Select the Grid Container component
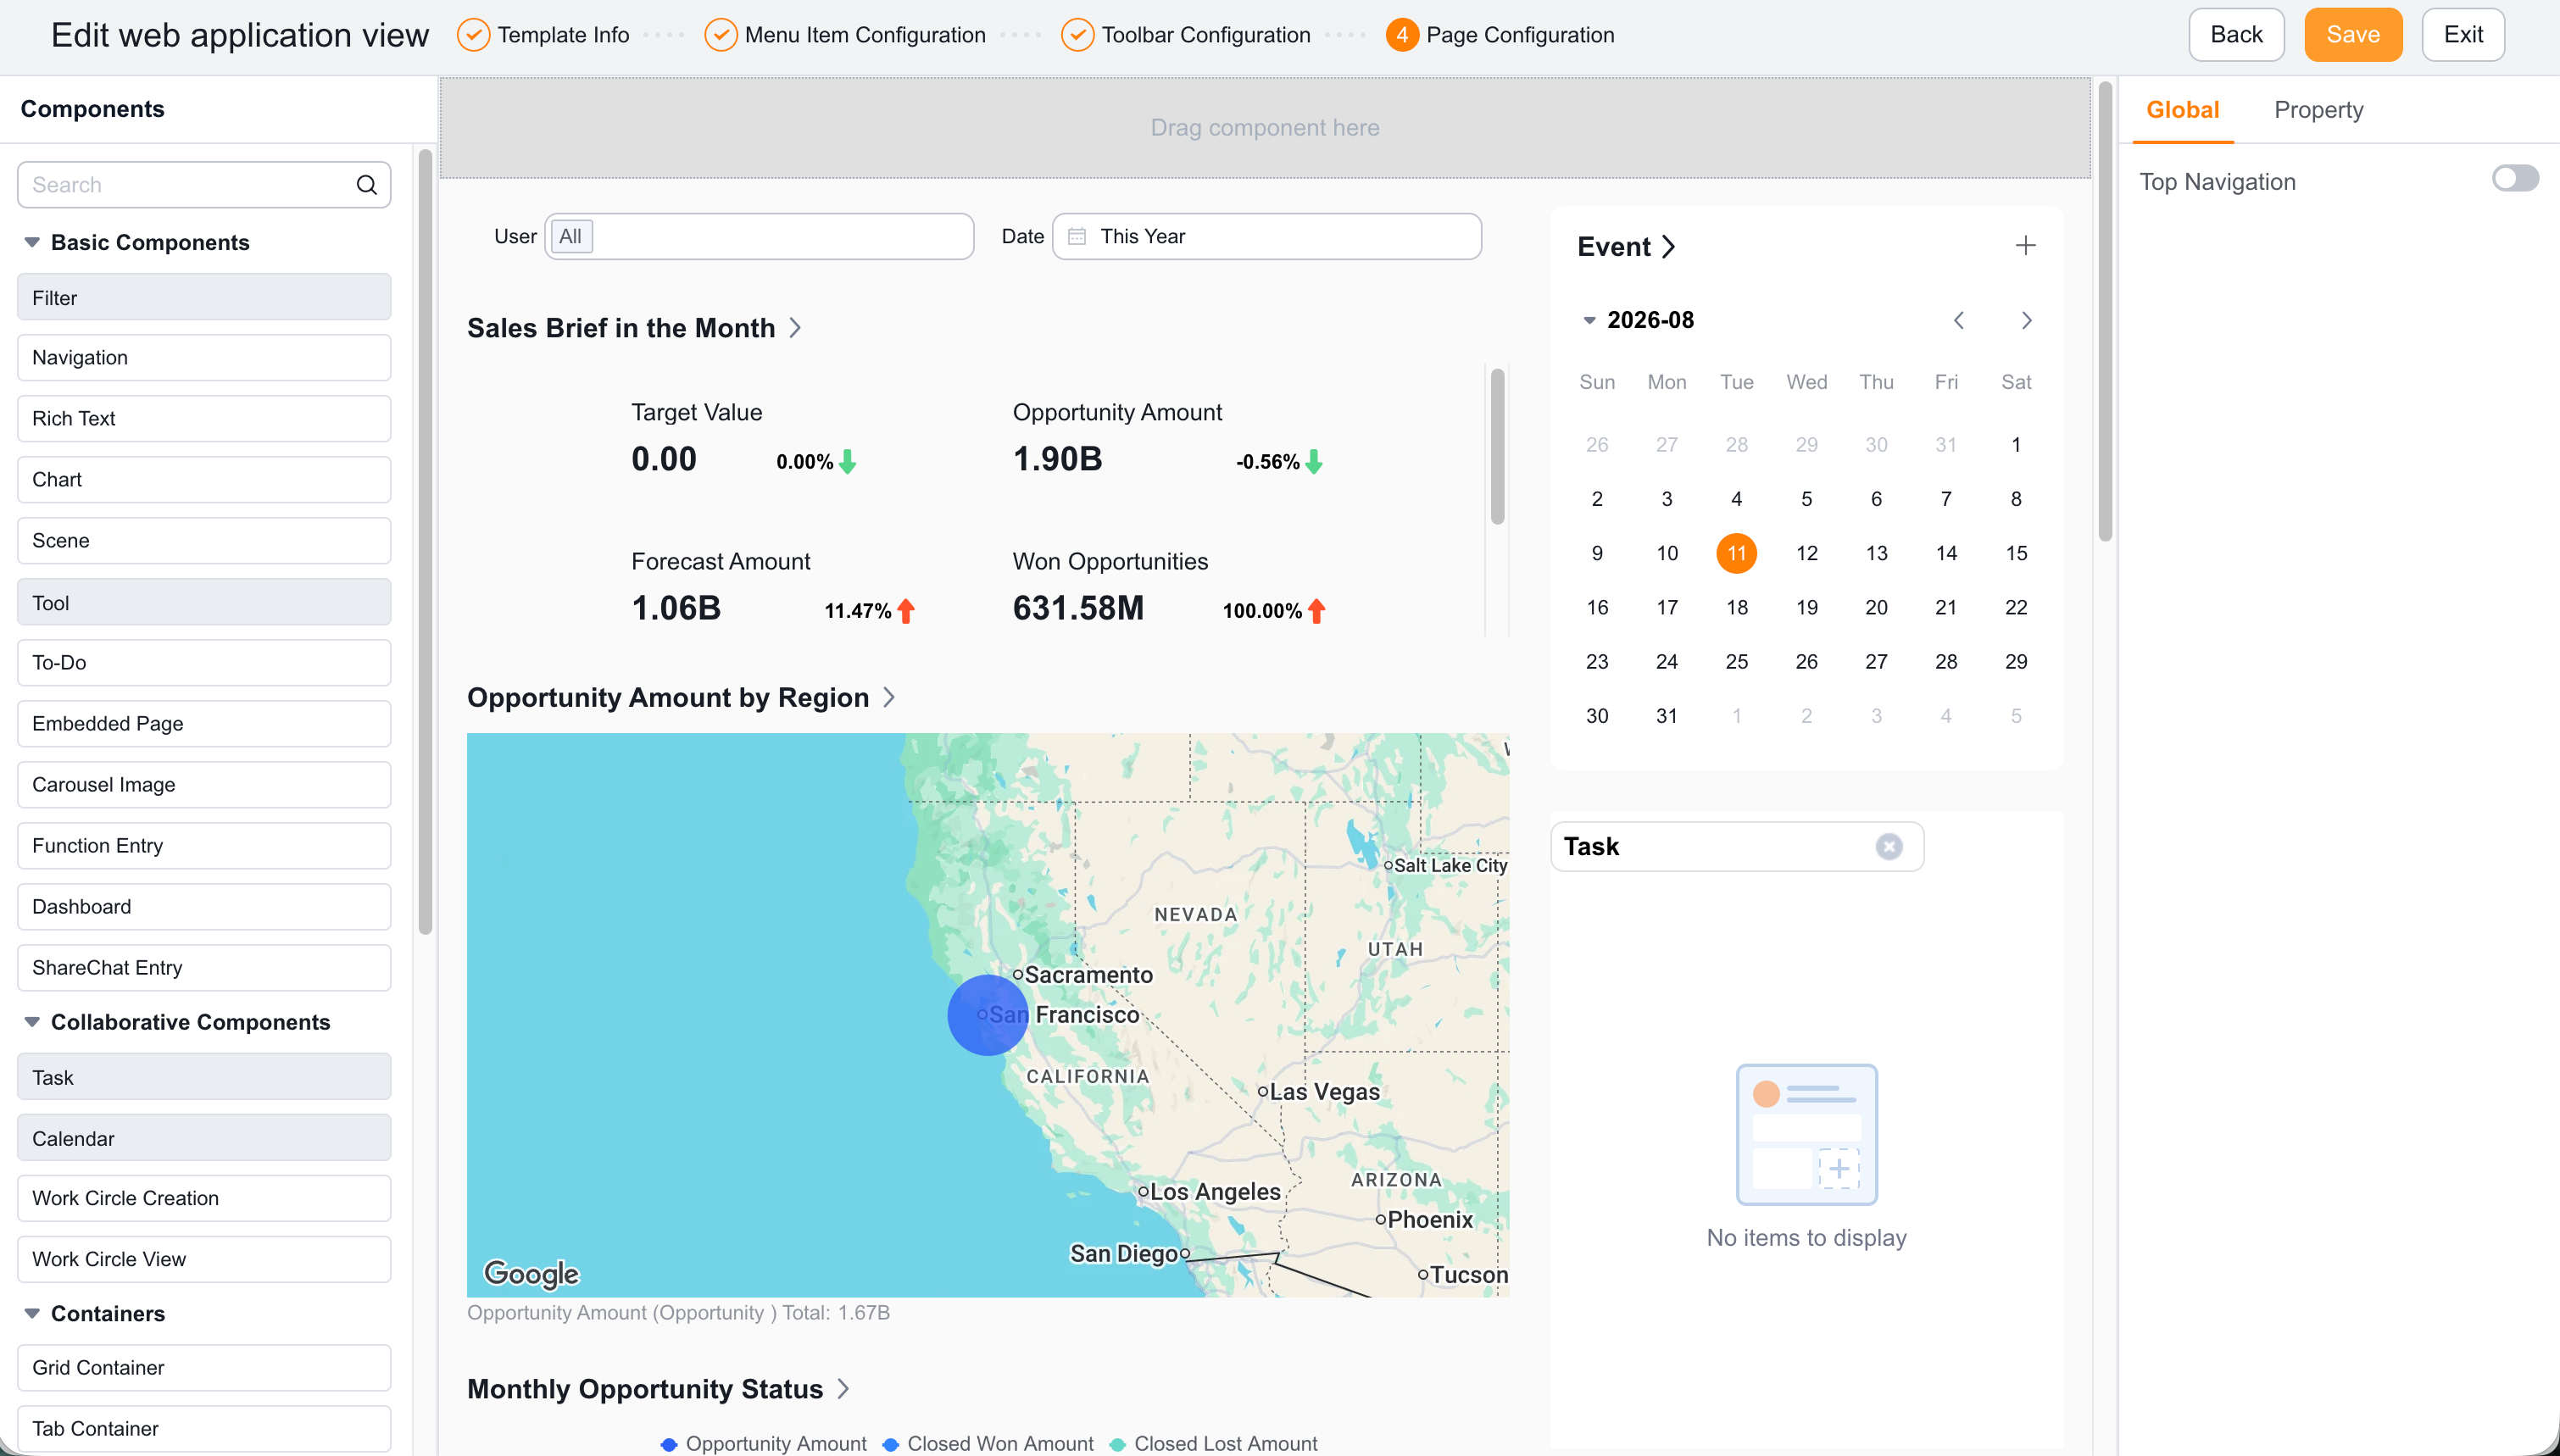 pyautogui.click(x=204, y=1368)
